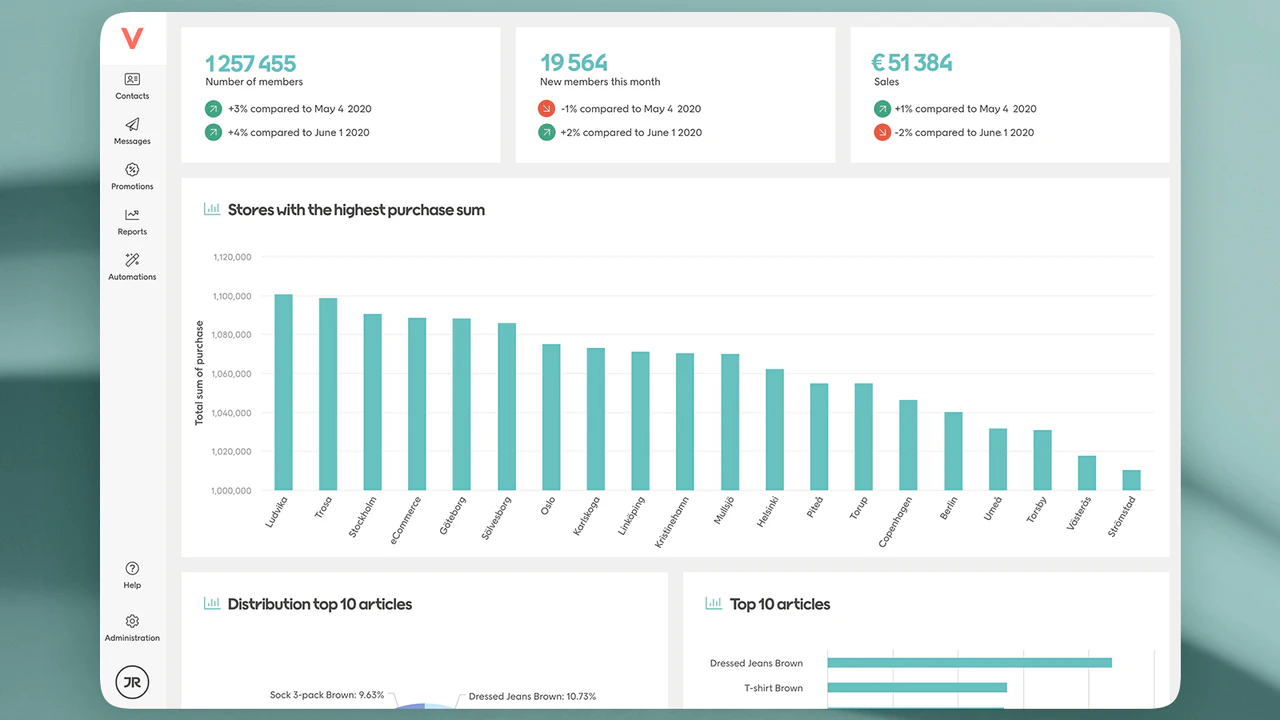Open the JR user avatar
1280x720 pixels.
coord(132,682)
